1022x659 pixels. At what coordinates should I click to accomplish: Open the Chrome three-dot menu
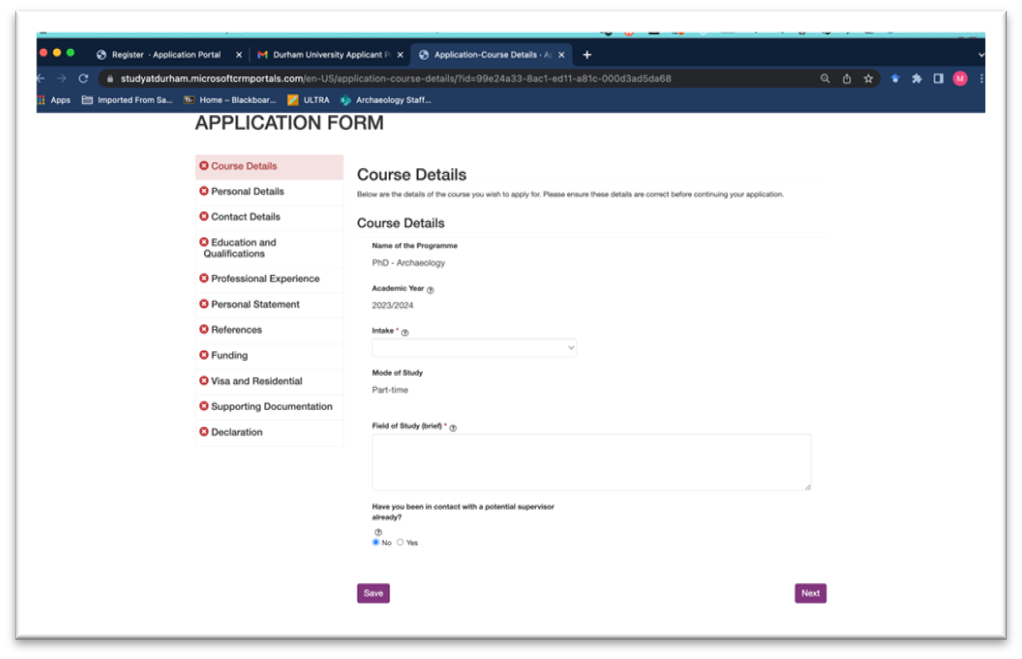coord(981,78)
